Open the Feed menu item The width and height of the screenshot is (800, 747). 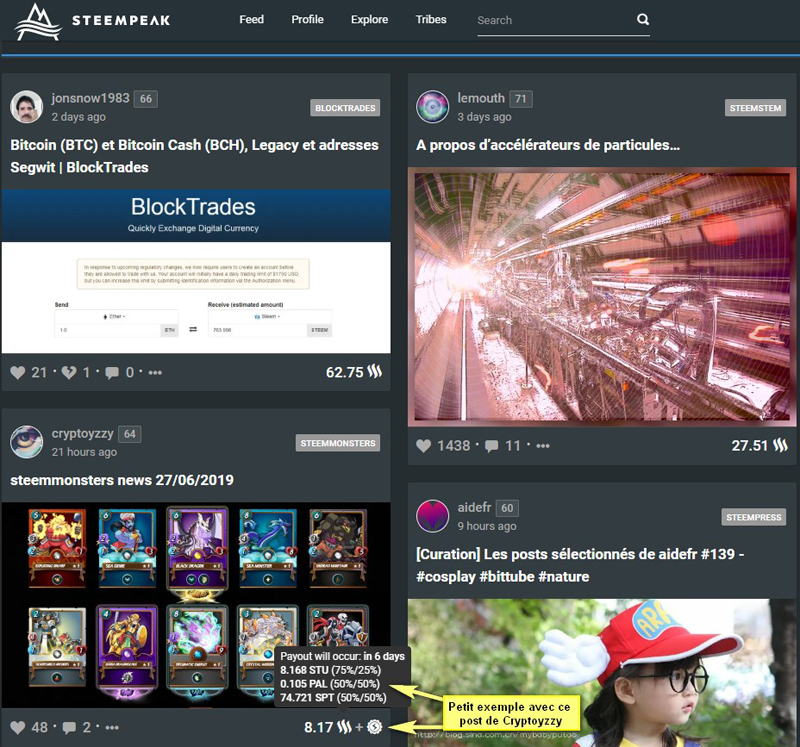[251, 19]
